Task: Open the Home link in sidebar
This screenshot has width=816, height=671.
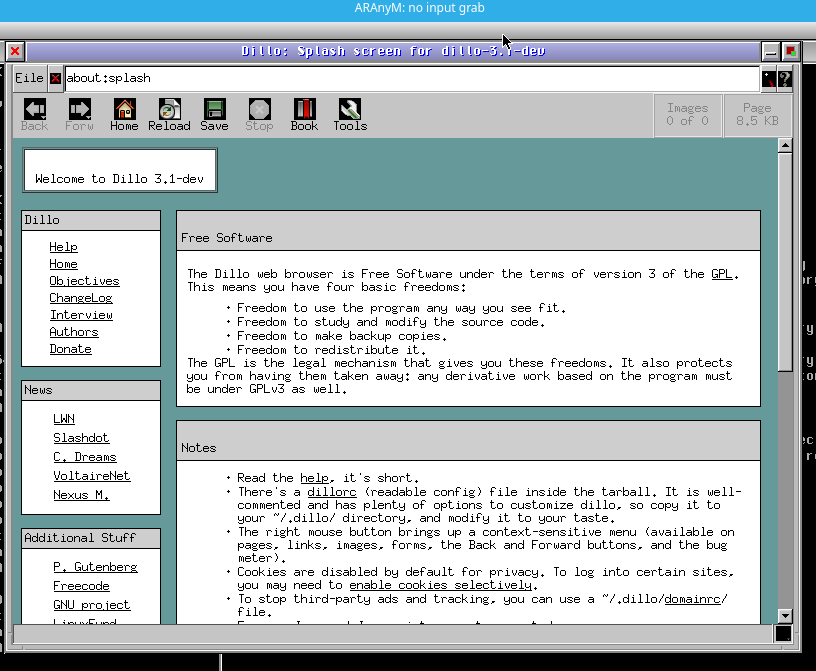Action: coord(63,264)
